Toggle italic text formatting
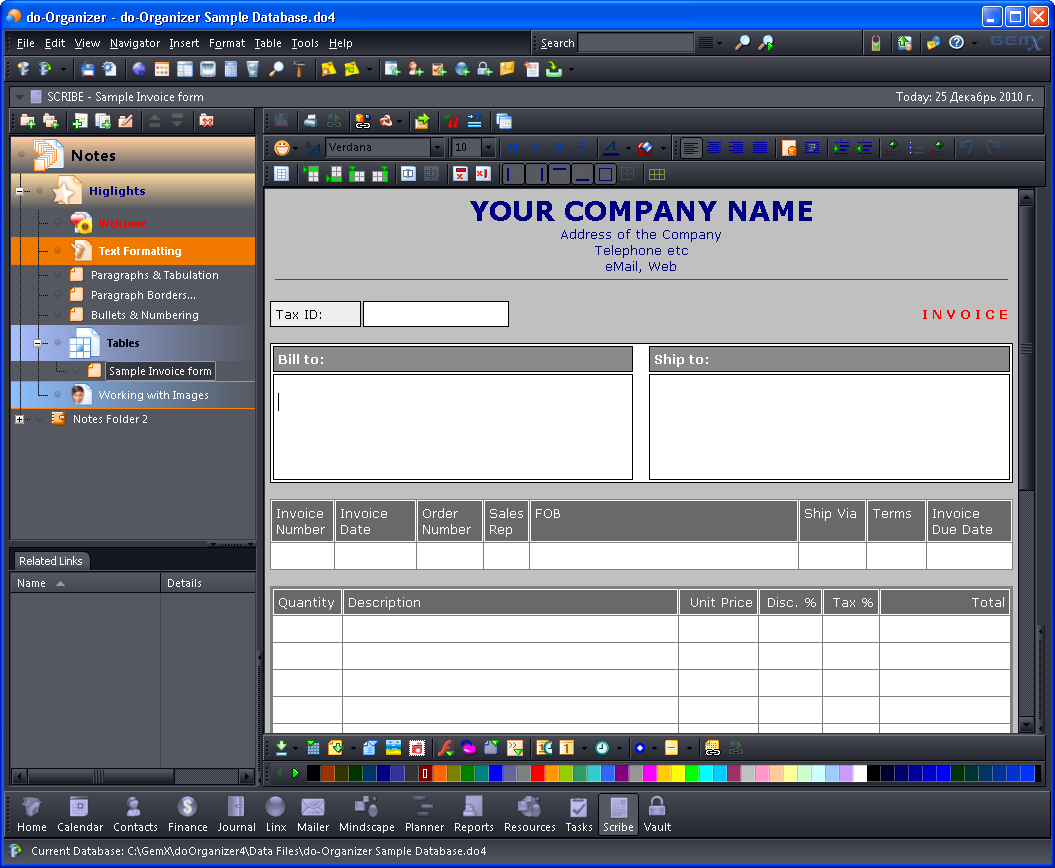The height and width of the screenshot is (868, 1055). click(536, 148)
